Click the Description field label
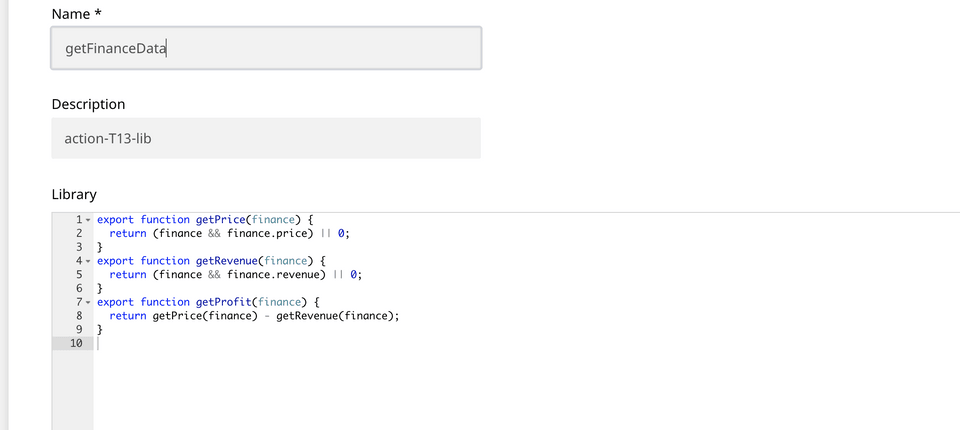This screenshot has width=960, height=430. click(88, 104)
